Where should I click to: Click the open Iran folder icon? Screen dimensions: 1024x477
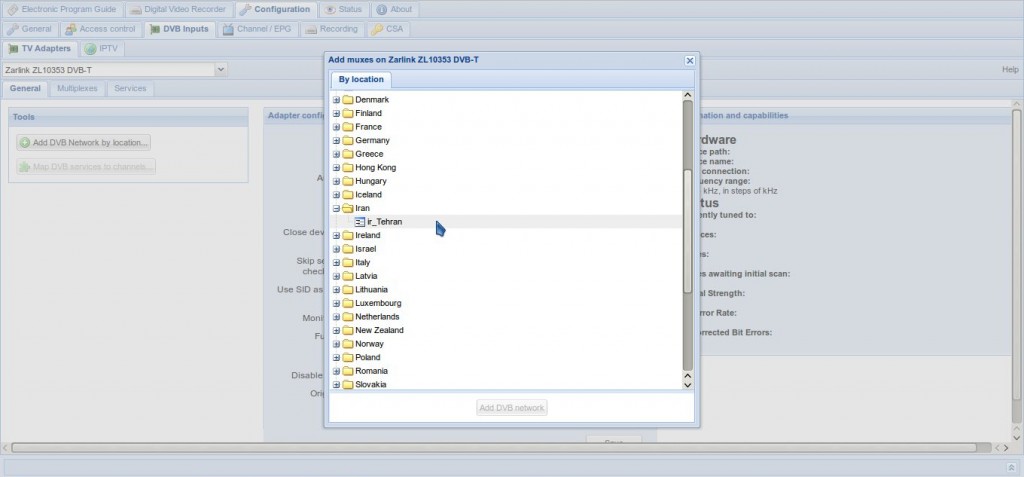pos(347,208)
